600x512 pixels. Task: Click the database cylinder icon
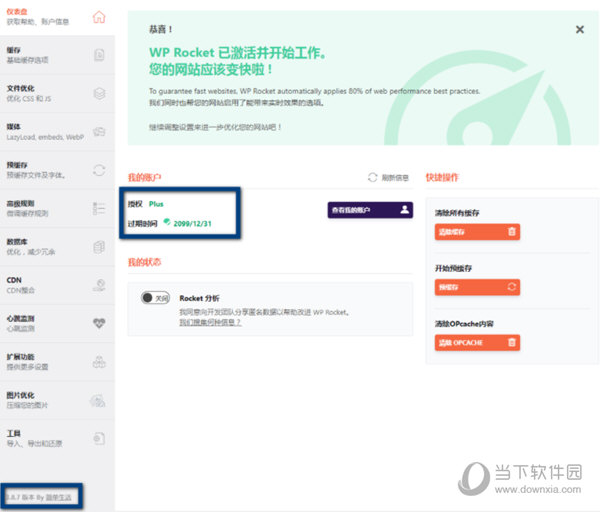[x=99, y=247]
